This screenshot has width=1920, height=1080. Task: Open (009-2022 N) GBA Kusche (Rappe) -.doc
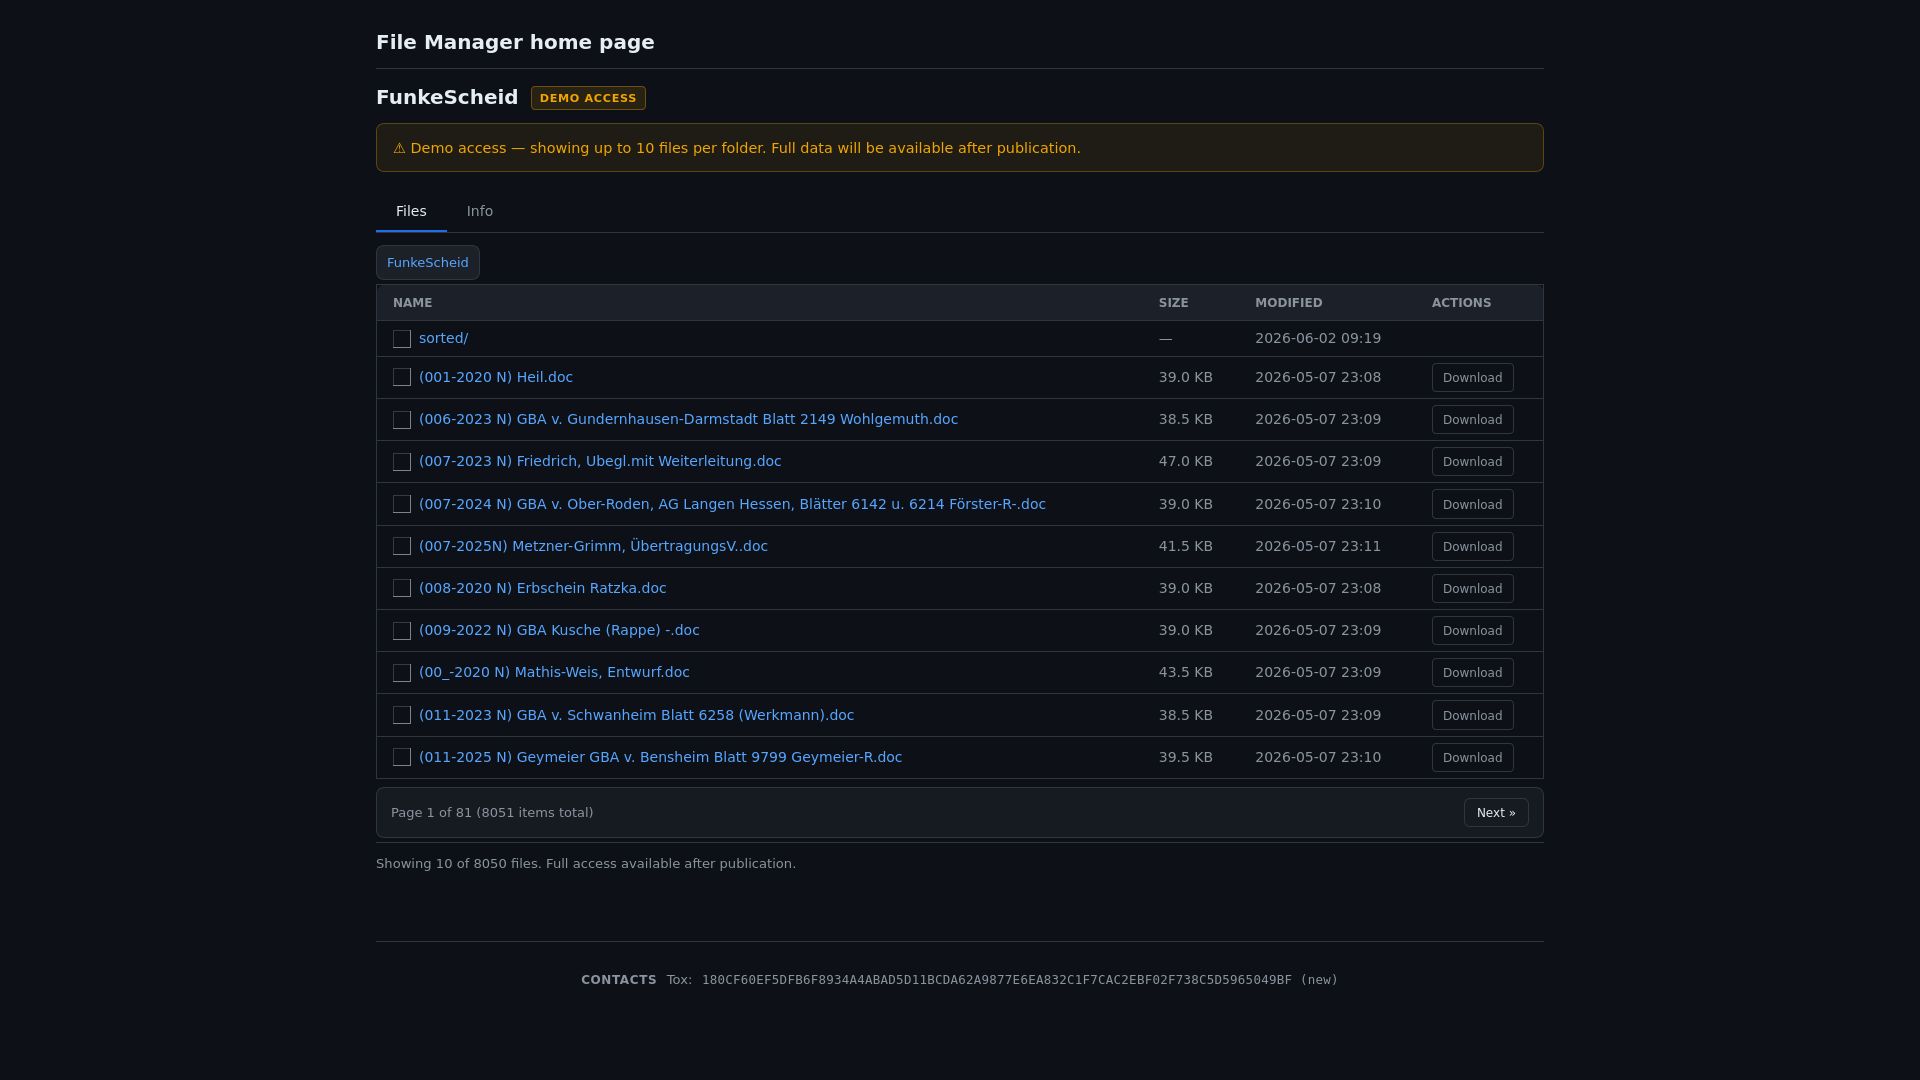(559, 630)
